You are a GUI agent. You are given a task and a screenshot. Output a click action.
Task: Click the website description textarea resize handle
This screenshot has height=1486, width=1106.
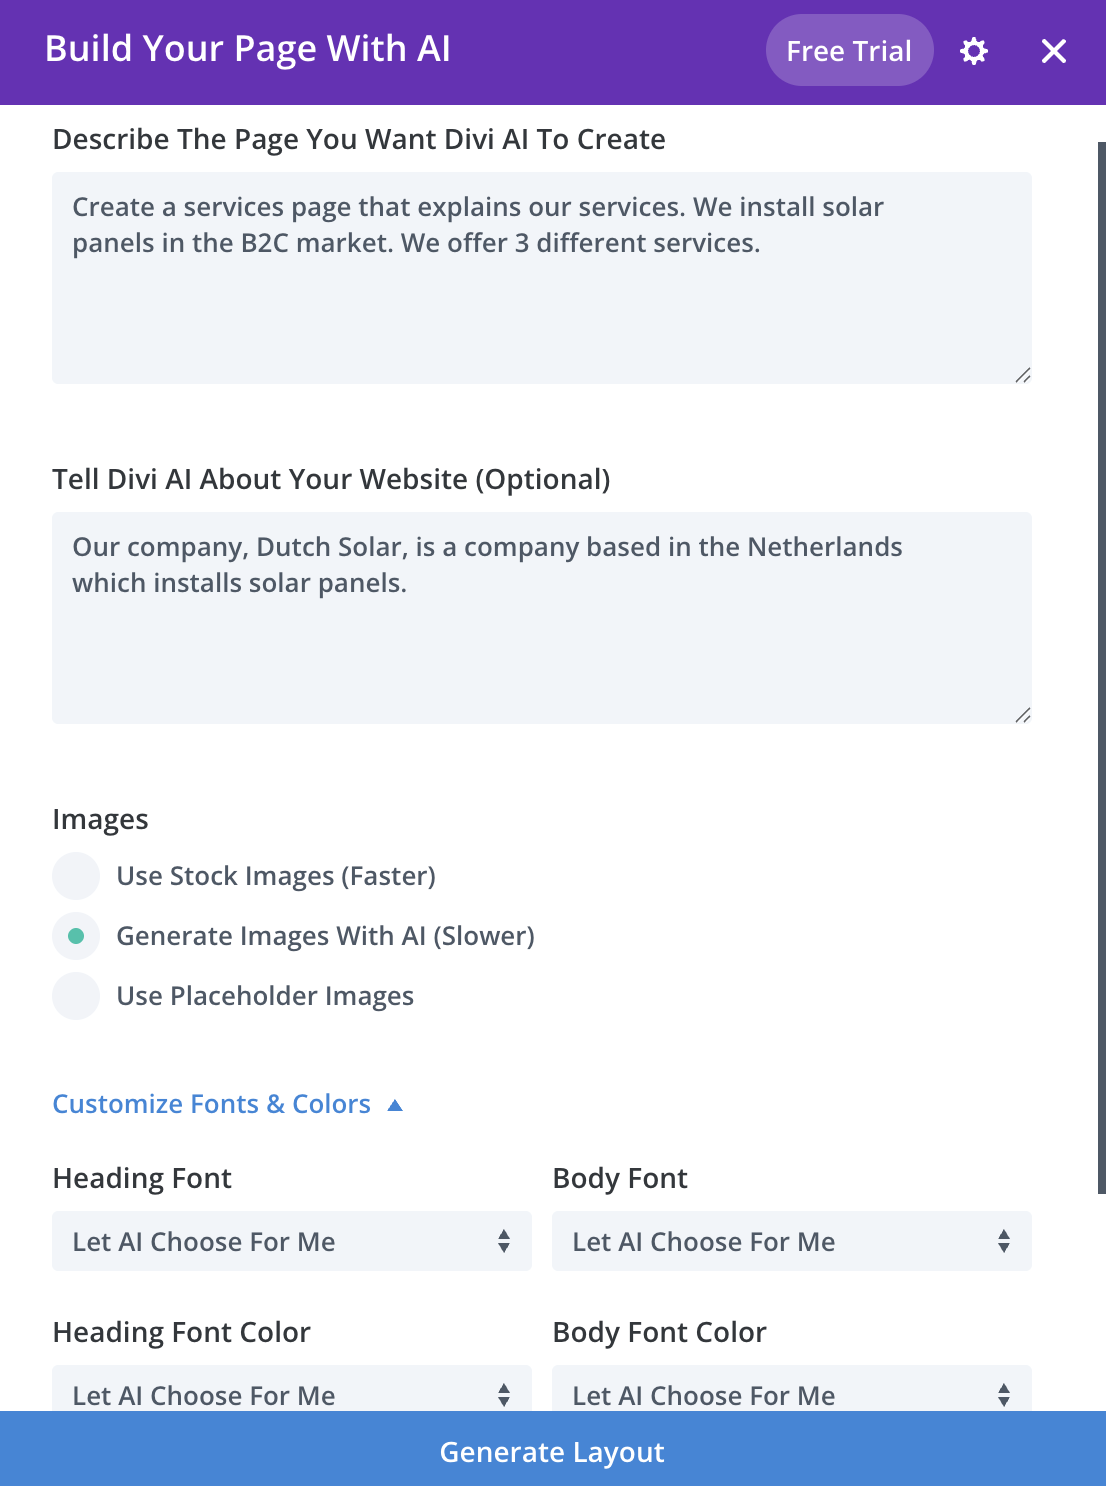pyautogui.click(x=1023, y=715)
